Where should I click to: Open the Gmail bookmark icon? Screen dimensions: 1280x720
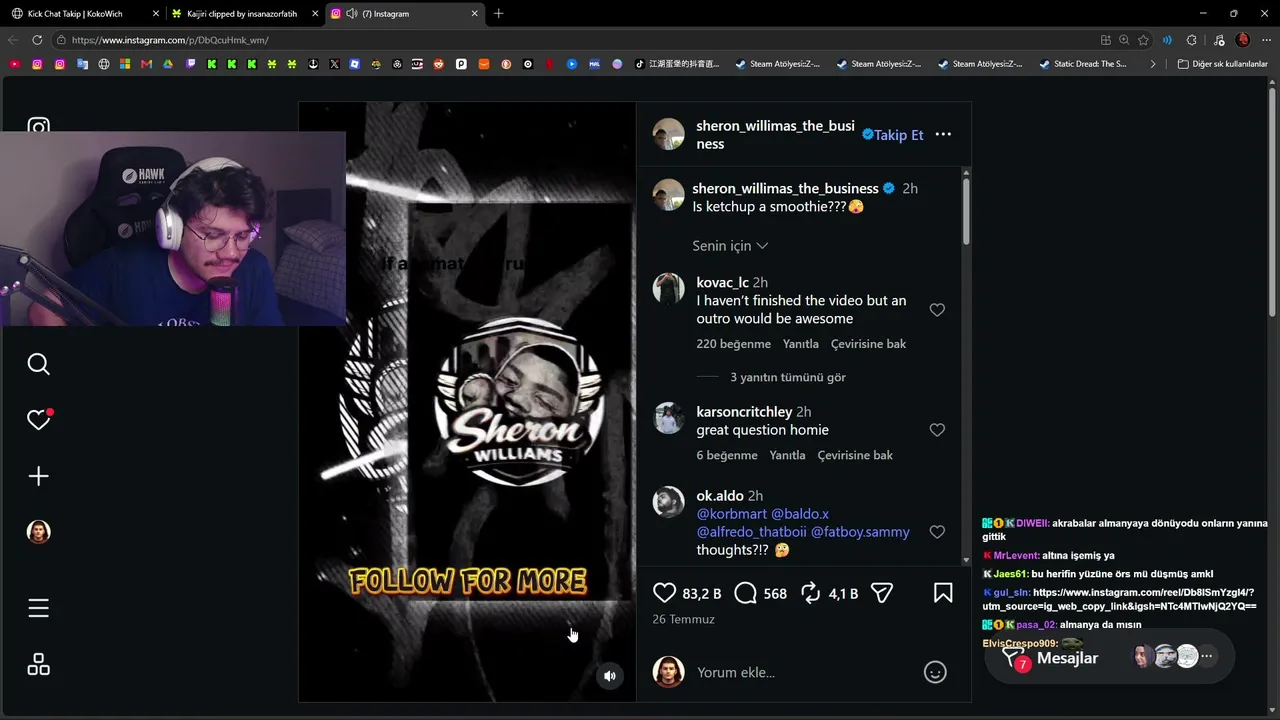146,64
